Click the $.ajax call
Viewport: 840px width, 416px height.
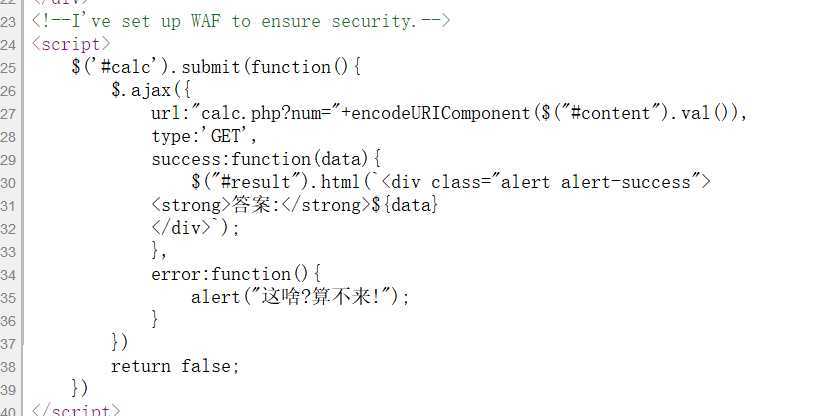[139, 90]
